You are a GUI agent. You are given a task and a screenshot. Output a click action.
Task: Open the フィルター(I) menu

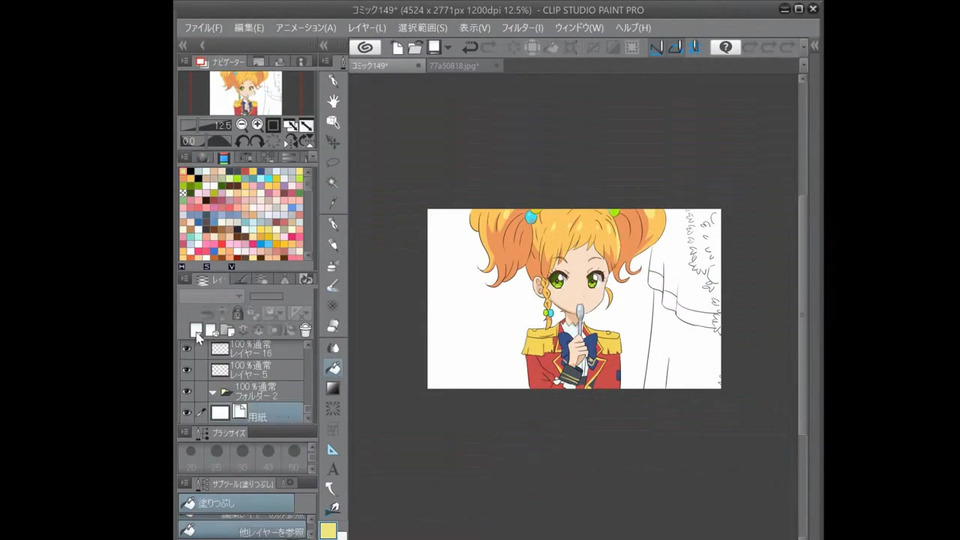tap(524, 28)
